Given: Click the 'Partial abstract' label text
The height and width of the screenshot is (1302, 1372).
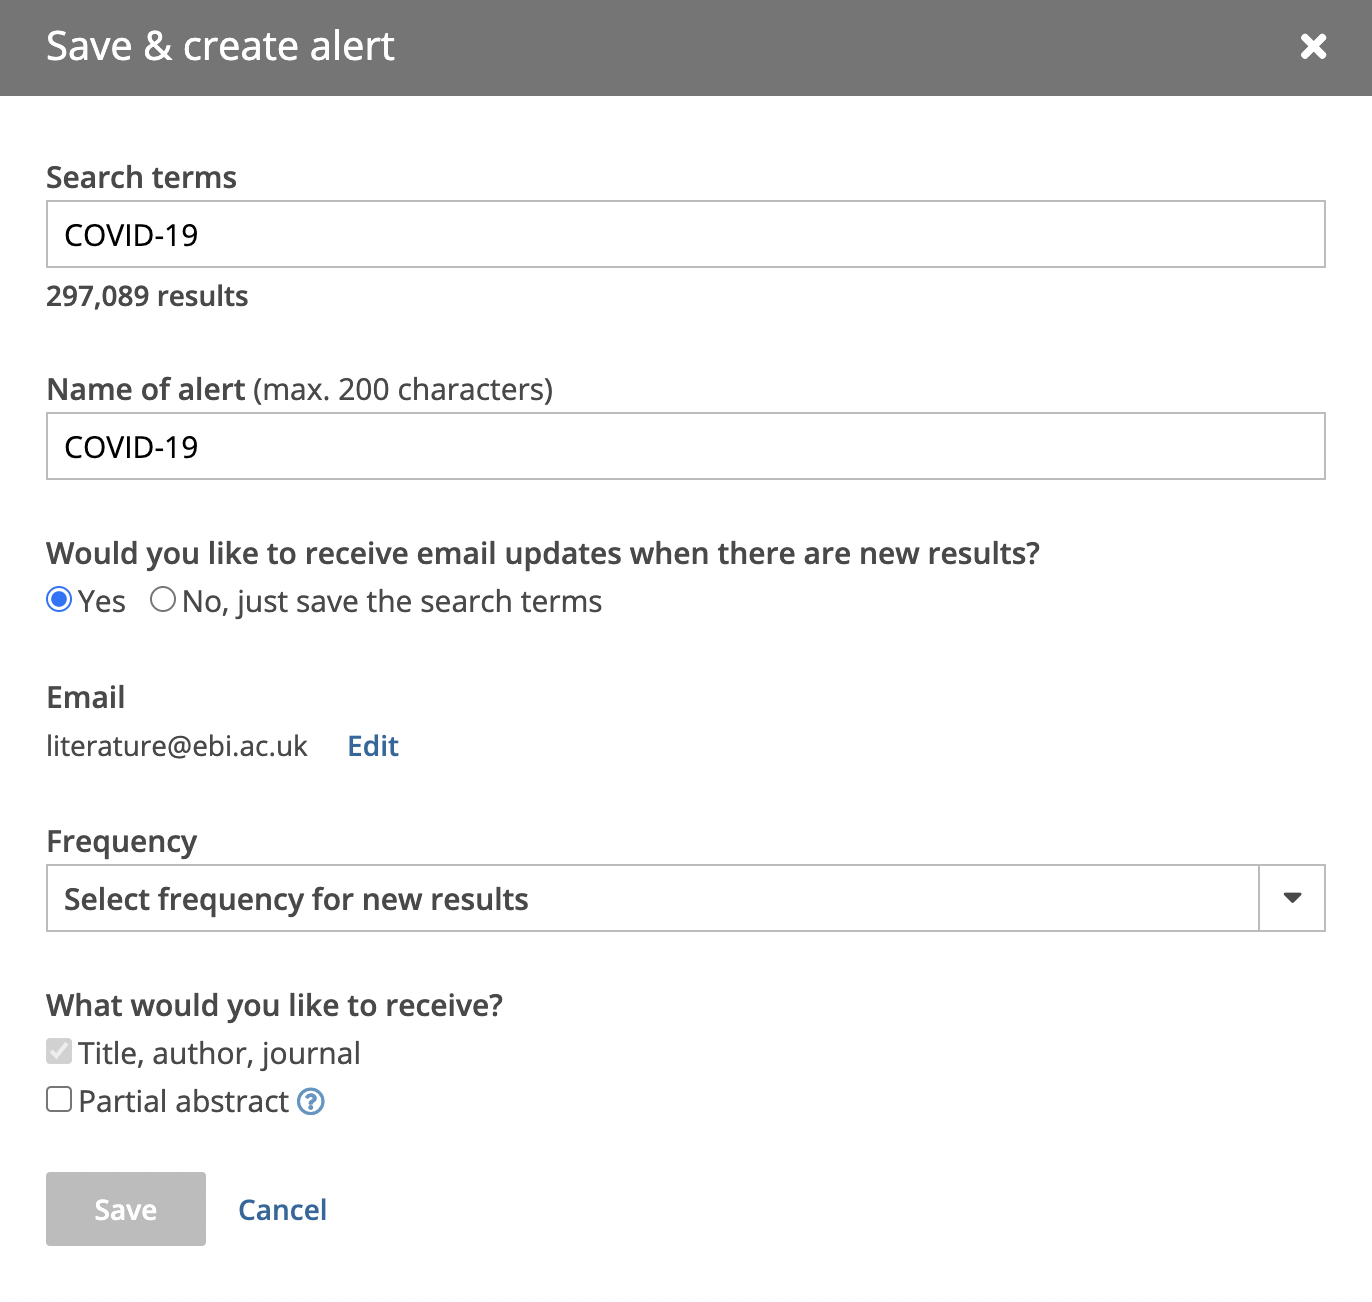Looking at the screenshot, I should click(184, 1102).
